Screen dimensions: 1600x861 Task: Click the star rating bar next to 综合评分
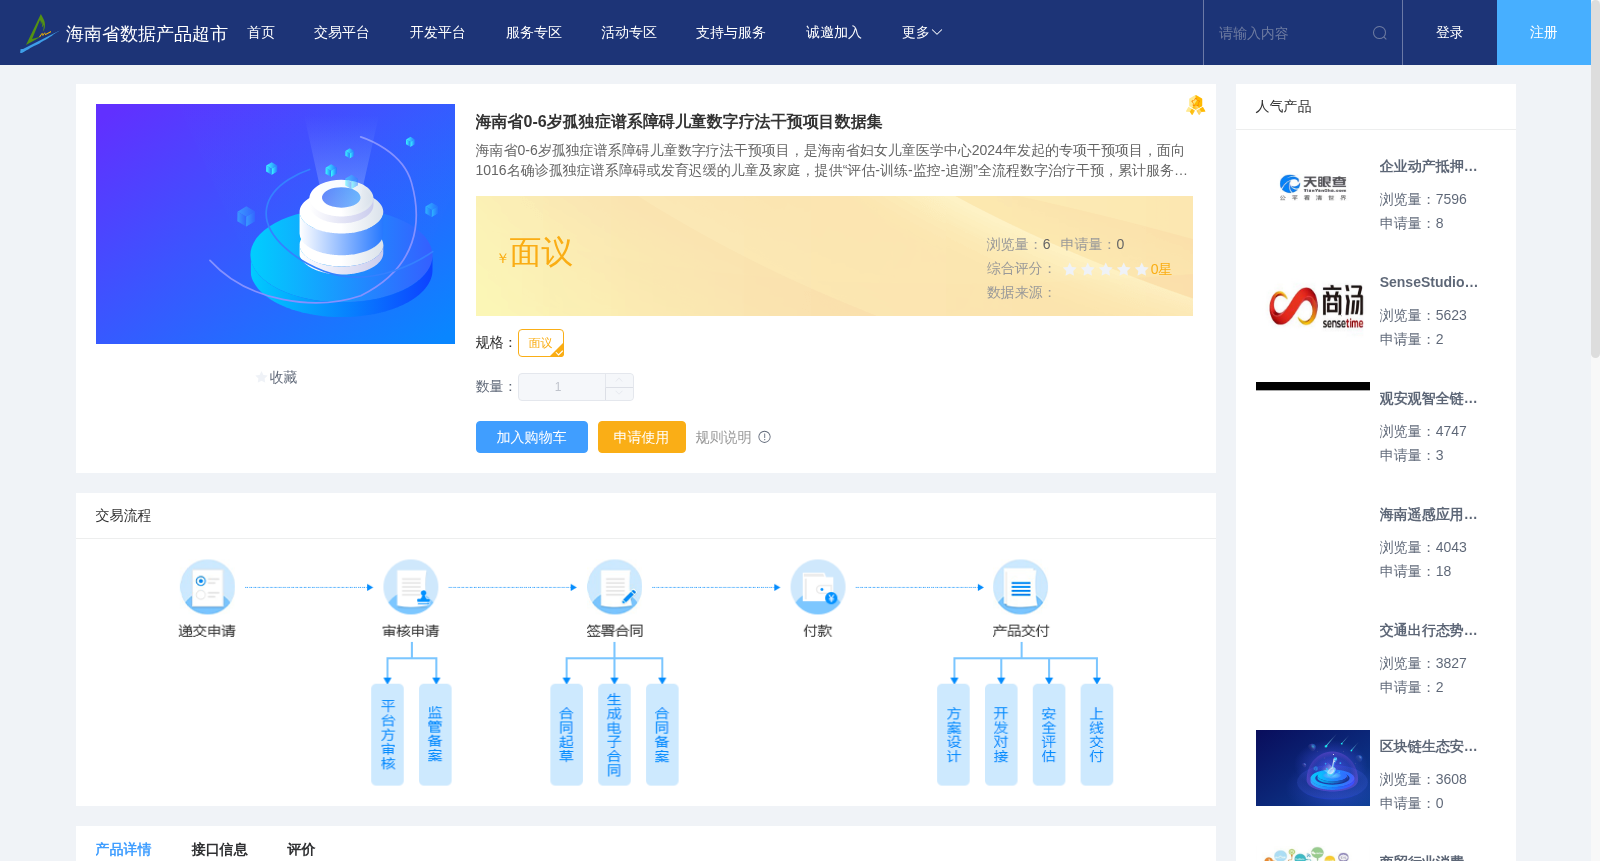coord(1105,269)
